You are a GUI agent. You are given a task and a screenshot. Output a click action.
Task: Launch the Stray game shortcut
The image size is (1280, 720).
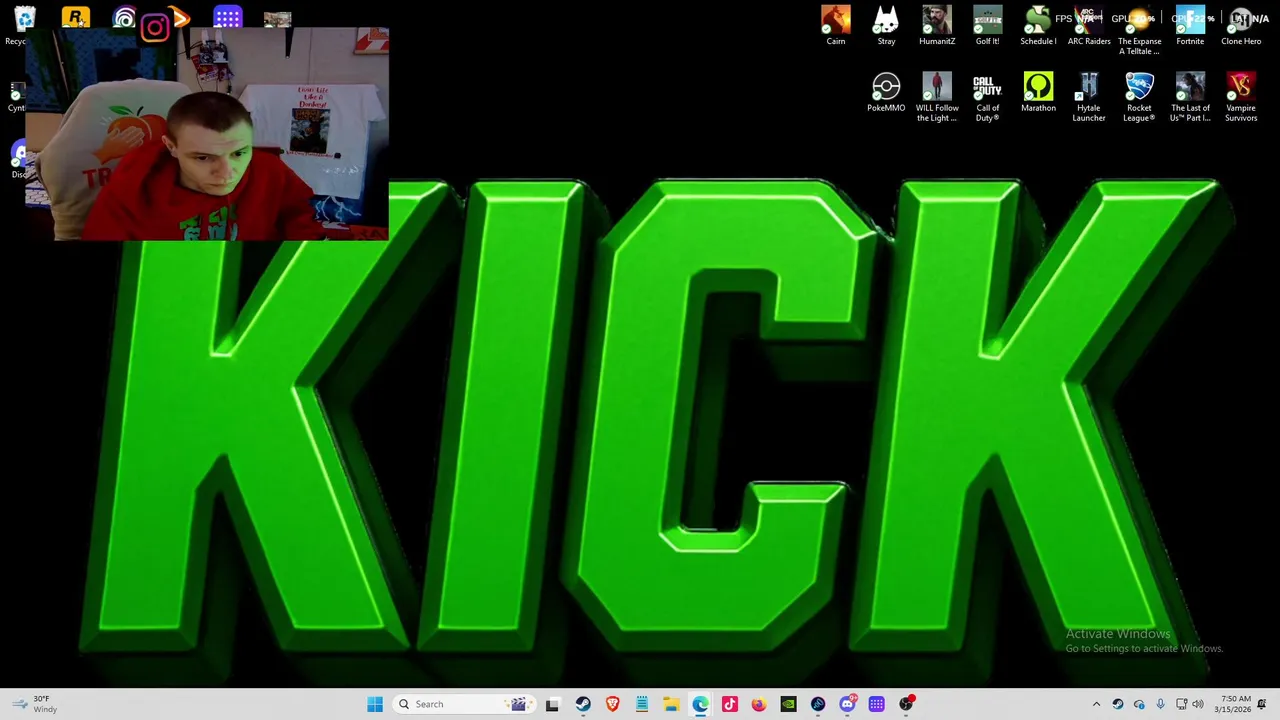[x=886, y=25]
